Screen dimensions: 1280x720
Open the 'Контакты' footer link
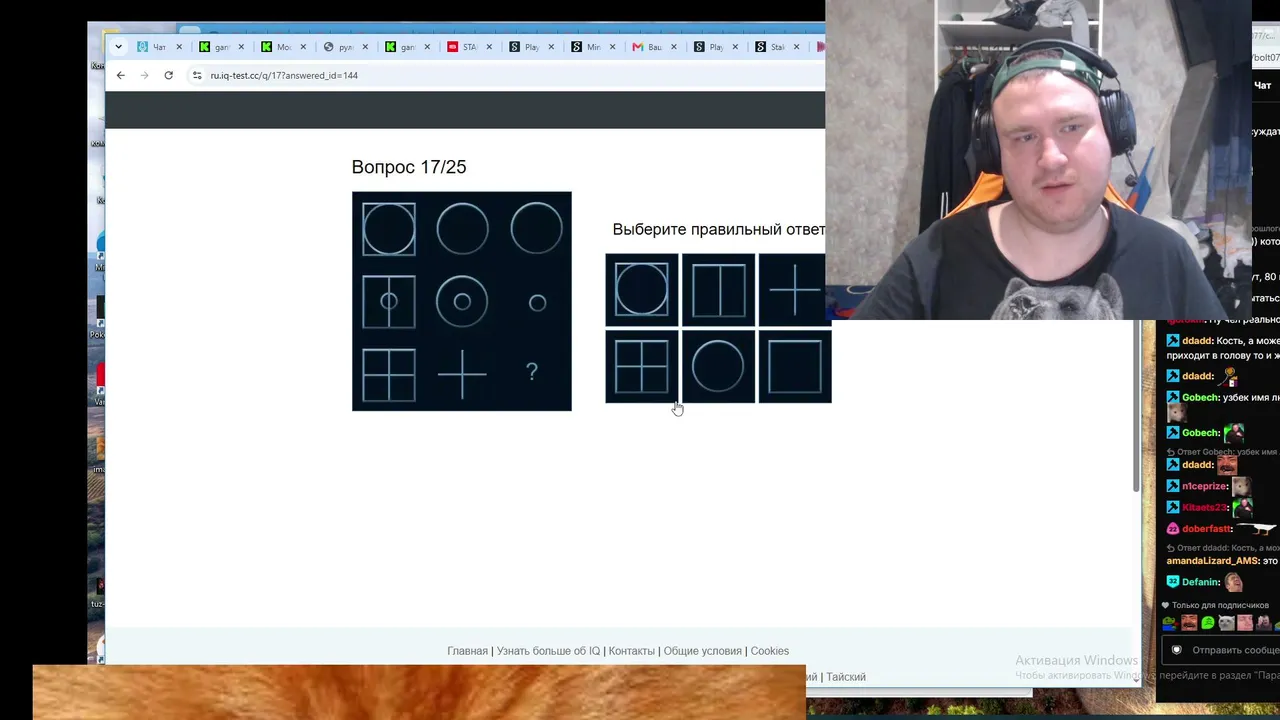[x=631, y=651]
